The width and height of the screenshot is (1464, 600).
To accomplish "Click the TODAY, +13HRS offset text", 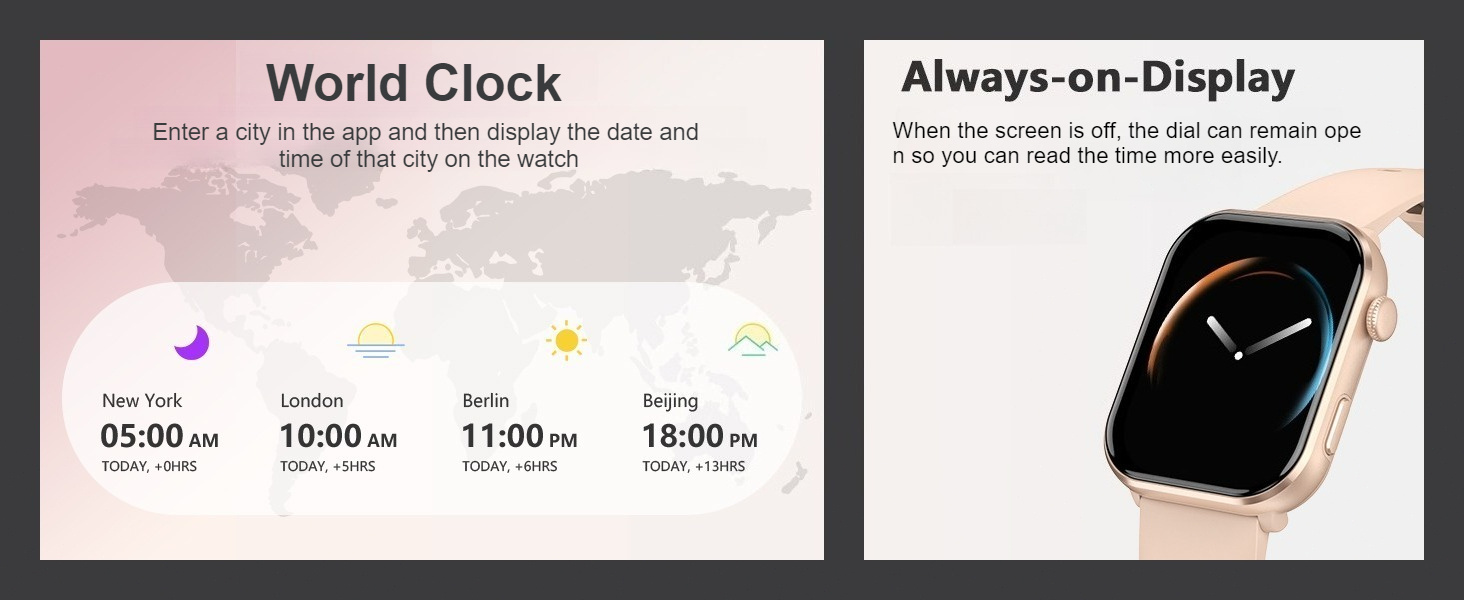I will pos(693,466).
